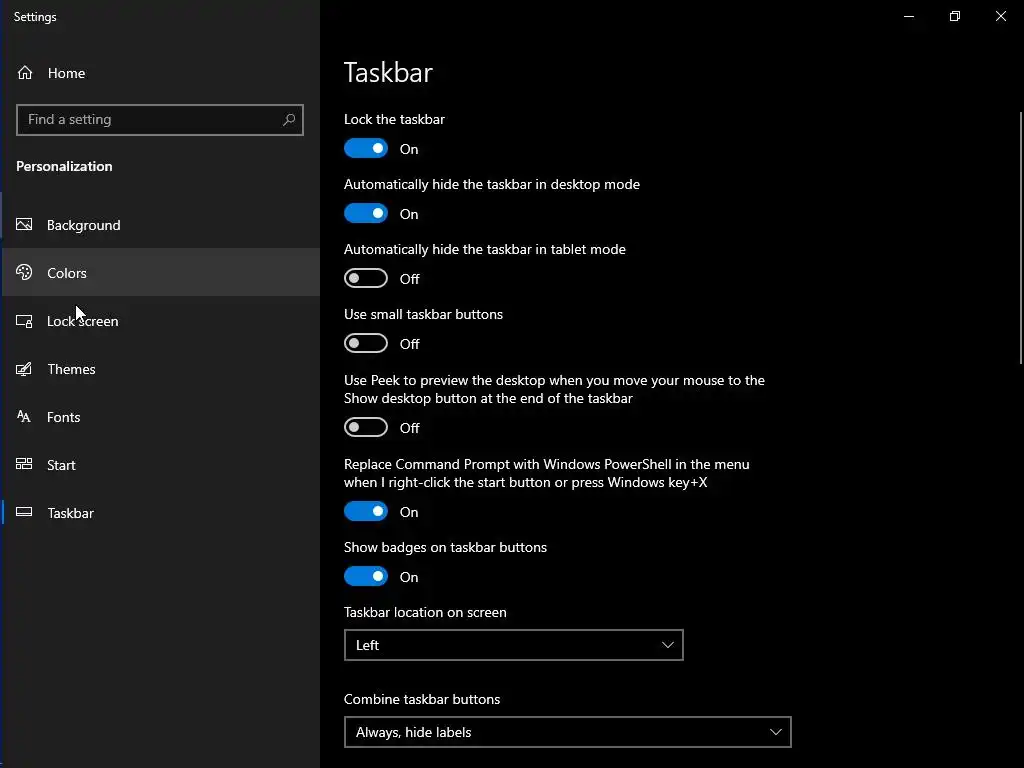Image resolution: width=1024 pixels, height=768 pixels.
Task: Open the Colors settings page
Action: point(67,273)
